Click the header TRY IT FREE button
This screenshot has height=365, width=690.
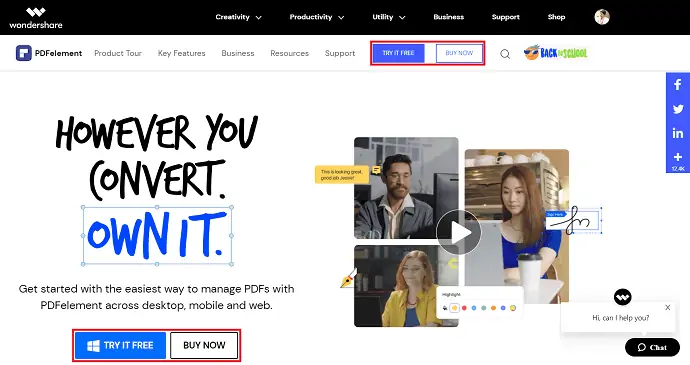398,53
